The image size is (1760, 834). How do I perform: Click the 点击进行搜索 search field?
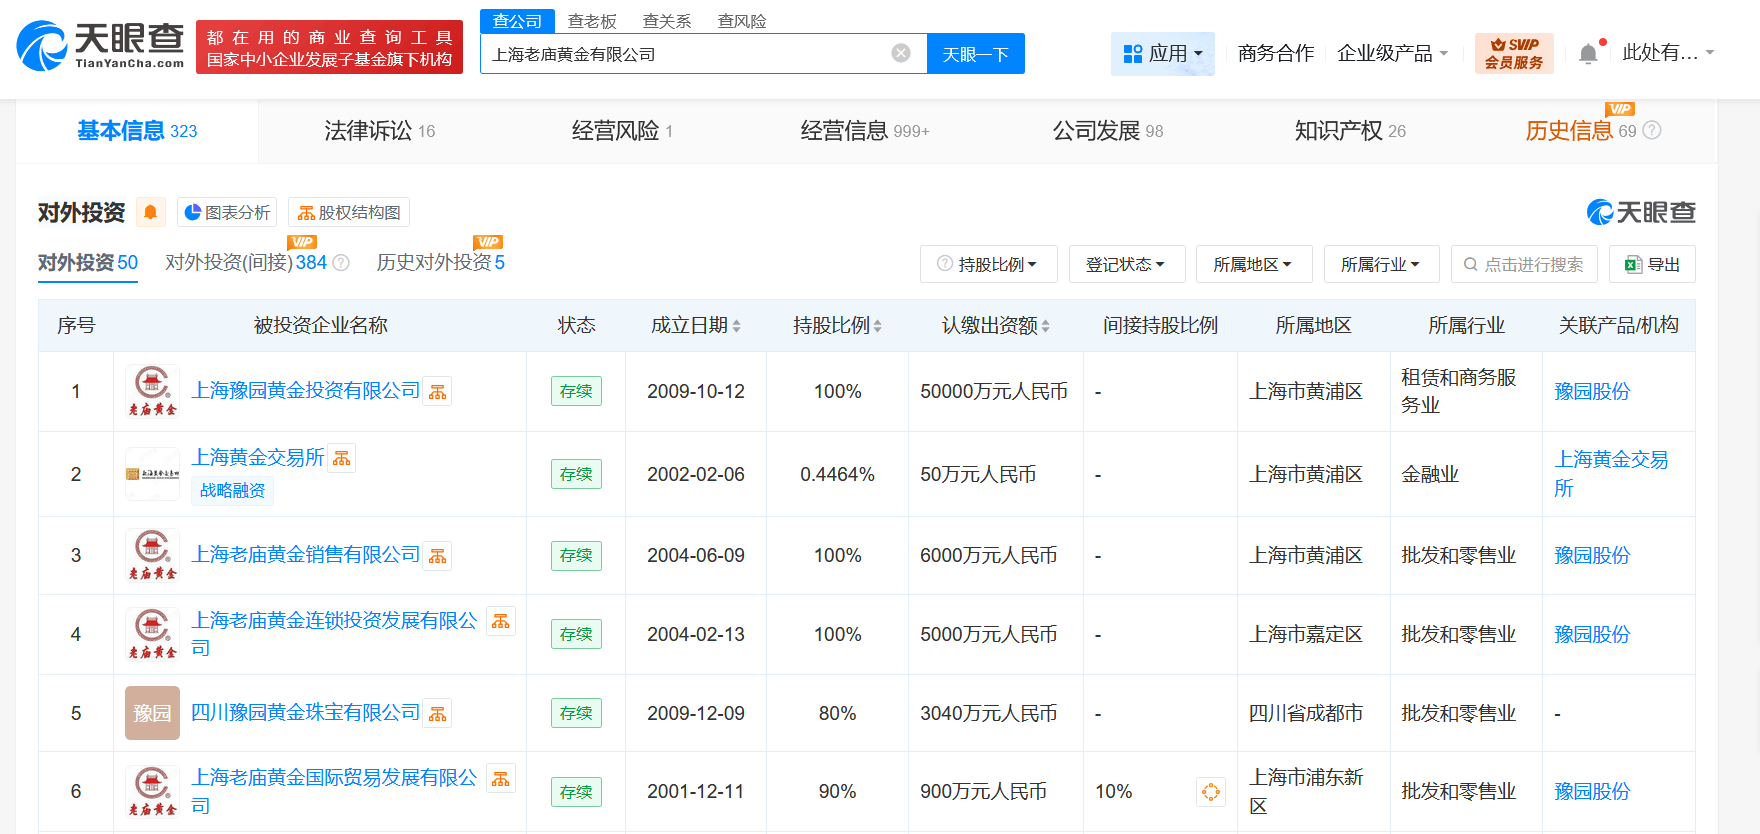tap(1524, 264)
